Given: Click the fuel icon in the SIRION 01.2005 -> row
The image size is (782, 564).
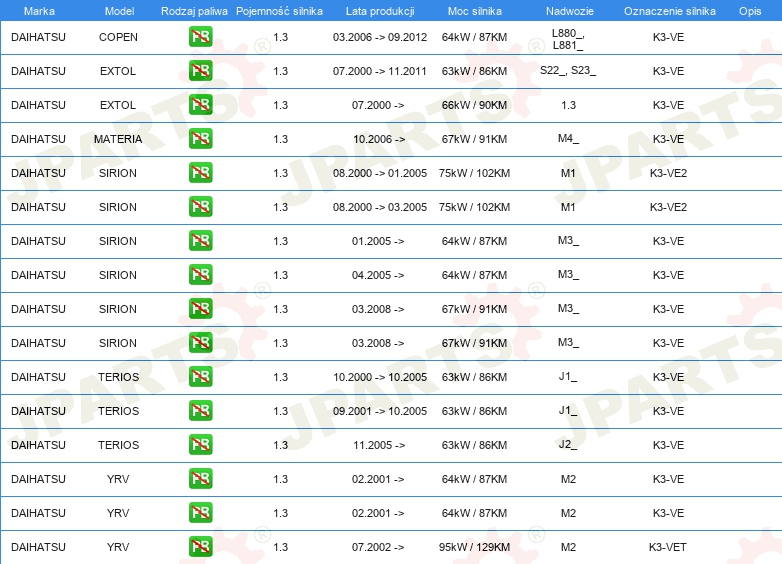Looking at the screenshot, I should coord(200,241).
